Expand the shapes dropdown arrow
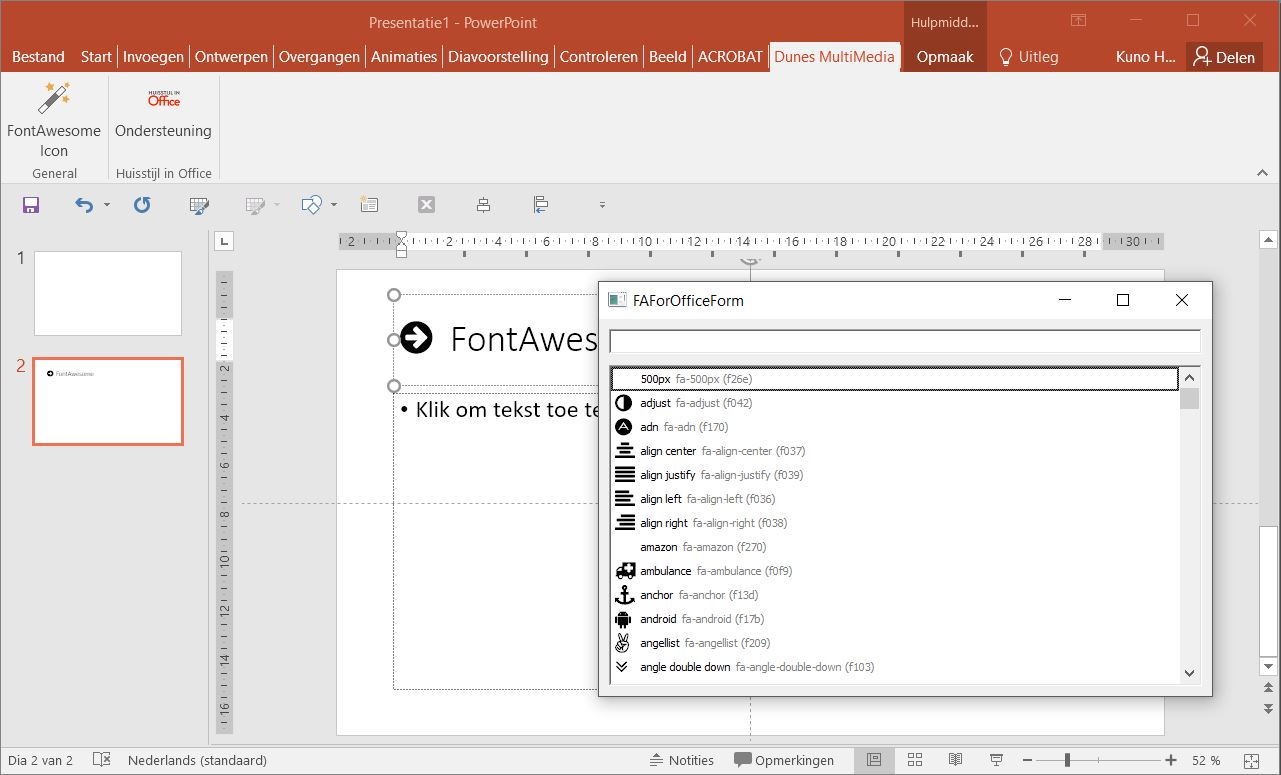This screenshot has width=1281, height=775. tap(334, 205)
